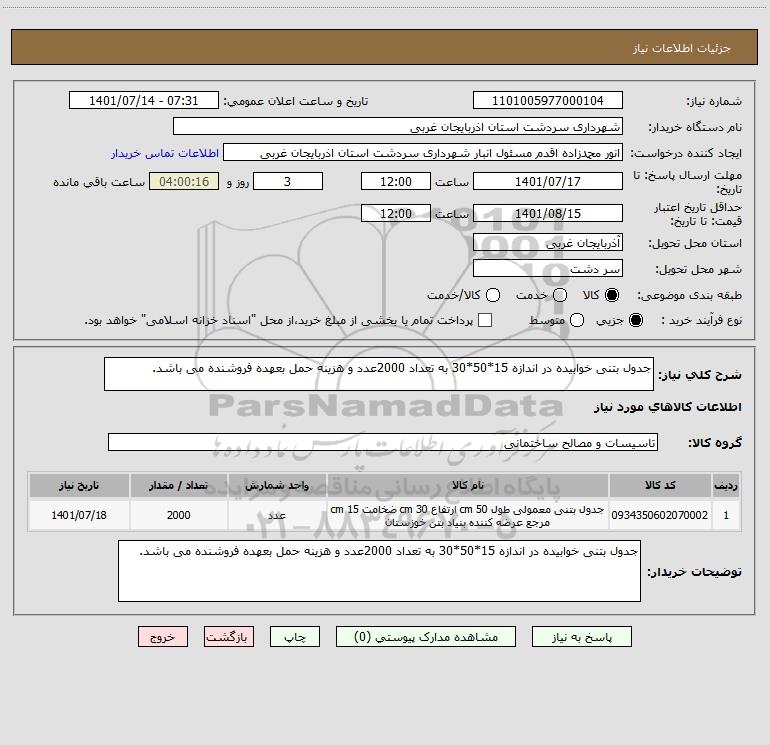The image size is (770, 745).
Task: Select the کالا radio button
Action: coord(612,295)
